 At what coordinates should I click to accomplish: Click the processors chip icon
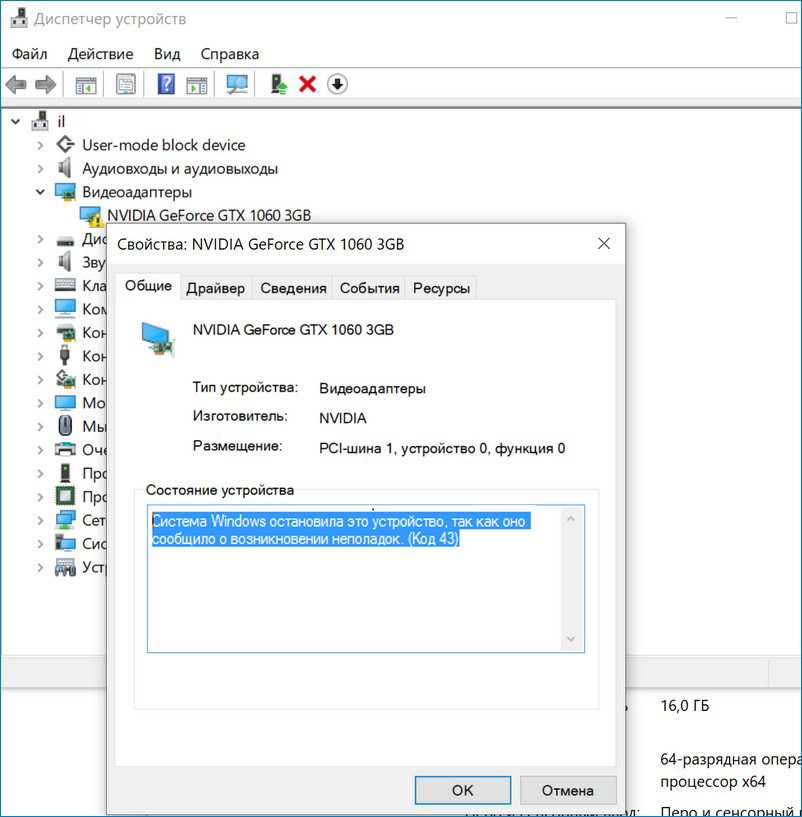click(x=65, y=496)
